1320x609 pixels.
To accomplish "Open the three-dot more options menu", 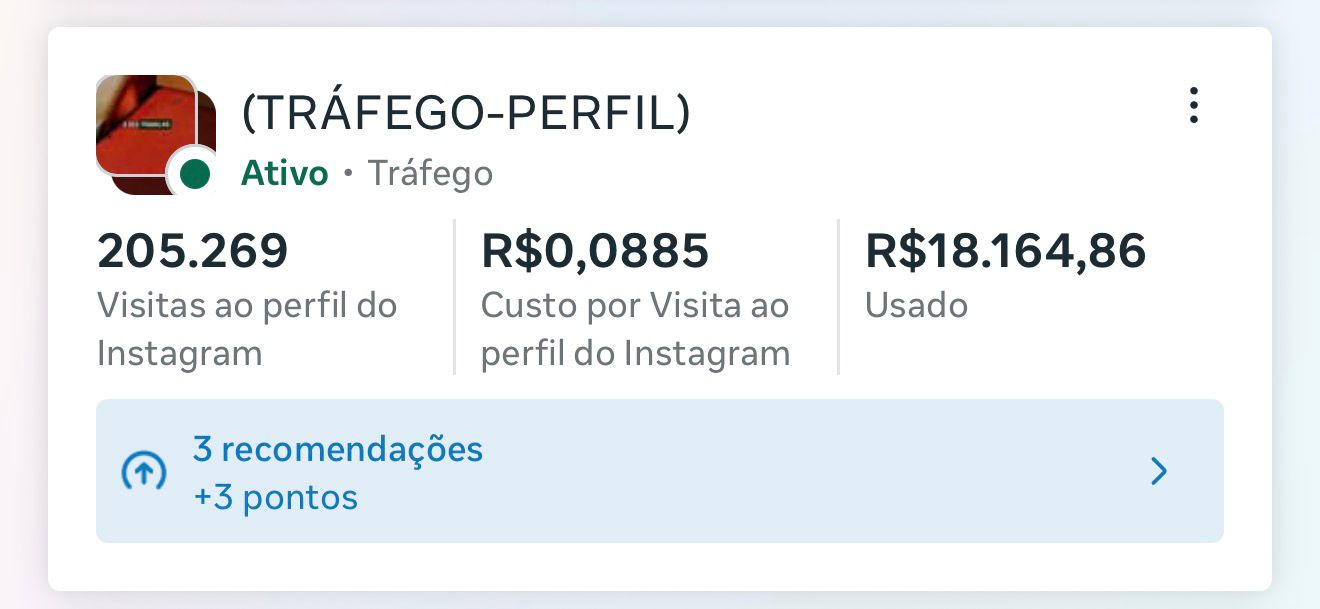I will [x=1193, y=106].
